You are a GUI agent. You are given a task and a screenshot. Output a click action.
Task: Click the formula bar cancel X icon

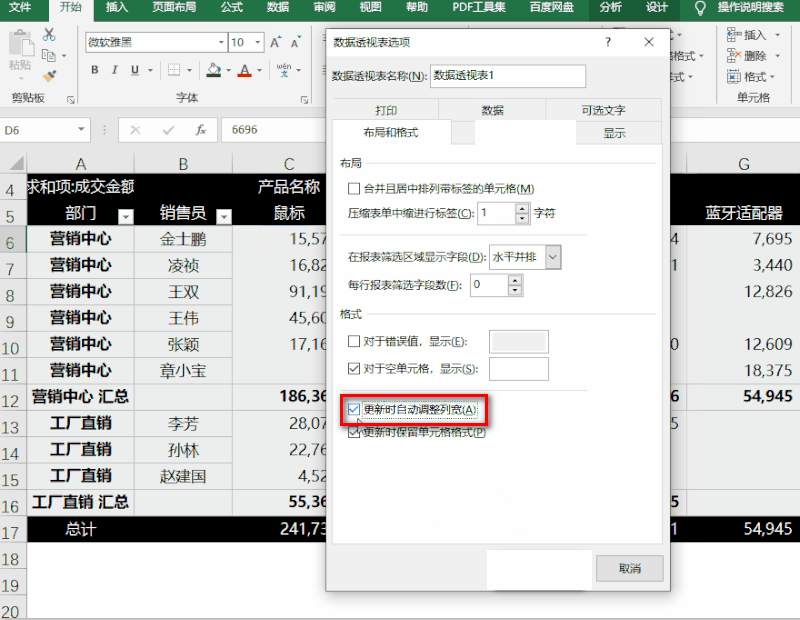point(135,130)
